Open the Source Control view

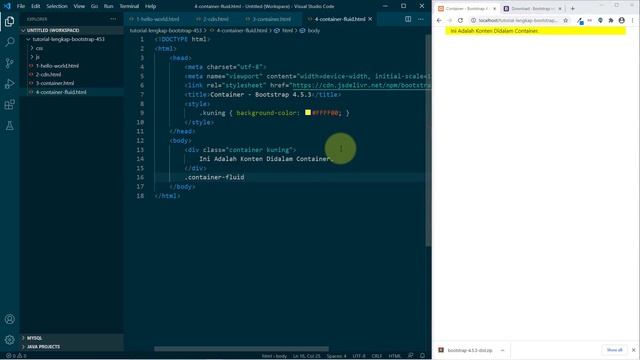click(9, 63)
